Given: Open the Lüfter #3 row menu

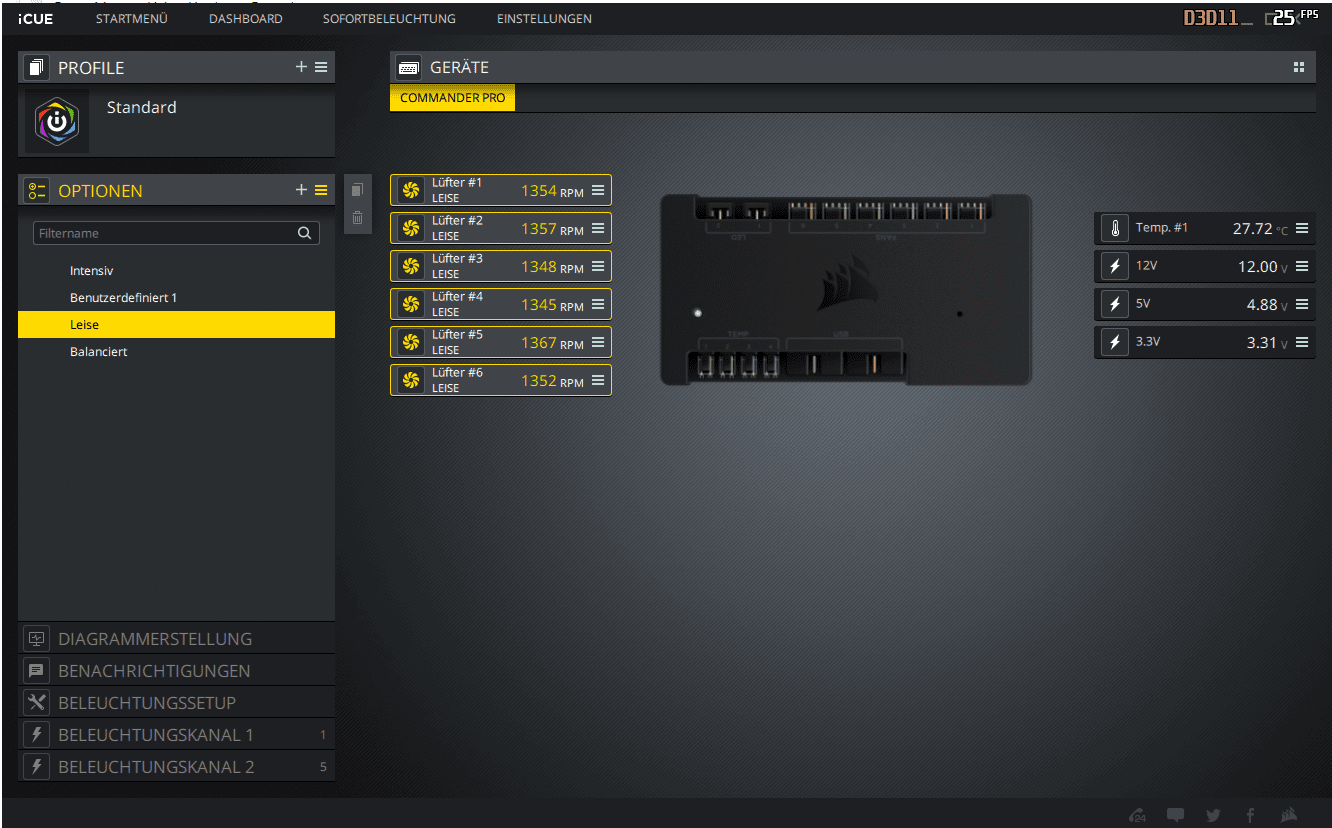Looking at the screenshot, I should [598, 266].
